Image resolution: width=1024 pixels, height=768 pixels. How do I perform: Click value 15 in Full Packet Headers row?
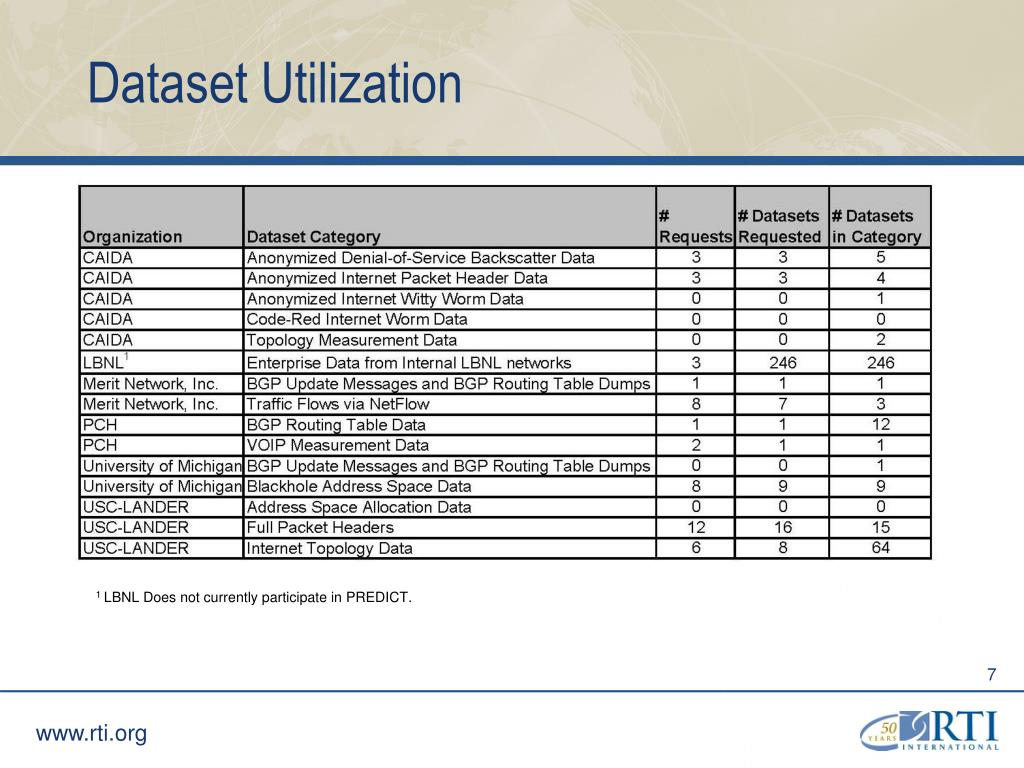tap(880, 528)
